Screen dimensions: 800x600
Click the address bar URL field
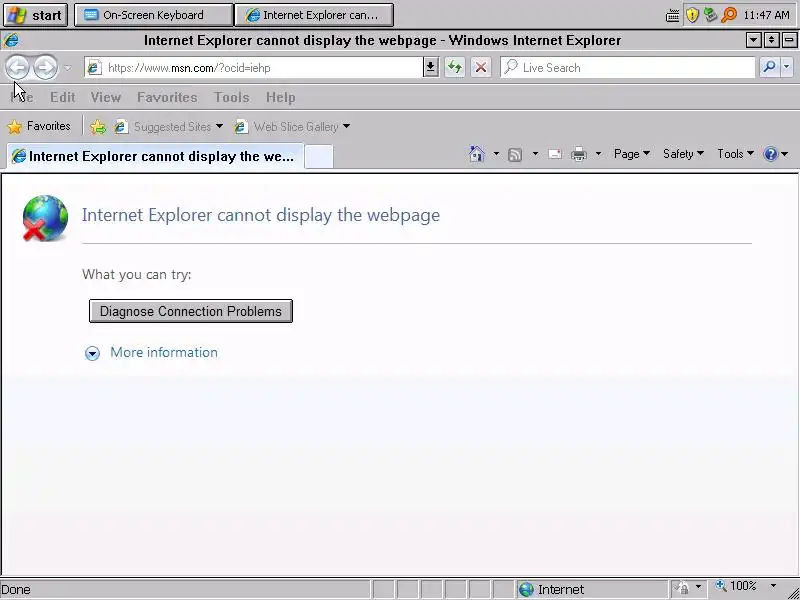tap(254, 68)
